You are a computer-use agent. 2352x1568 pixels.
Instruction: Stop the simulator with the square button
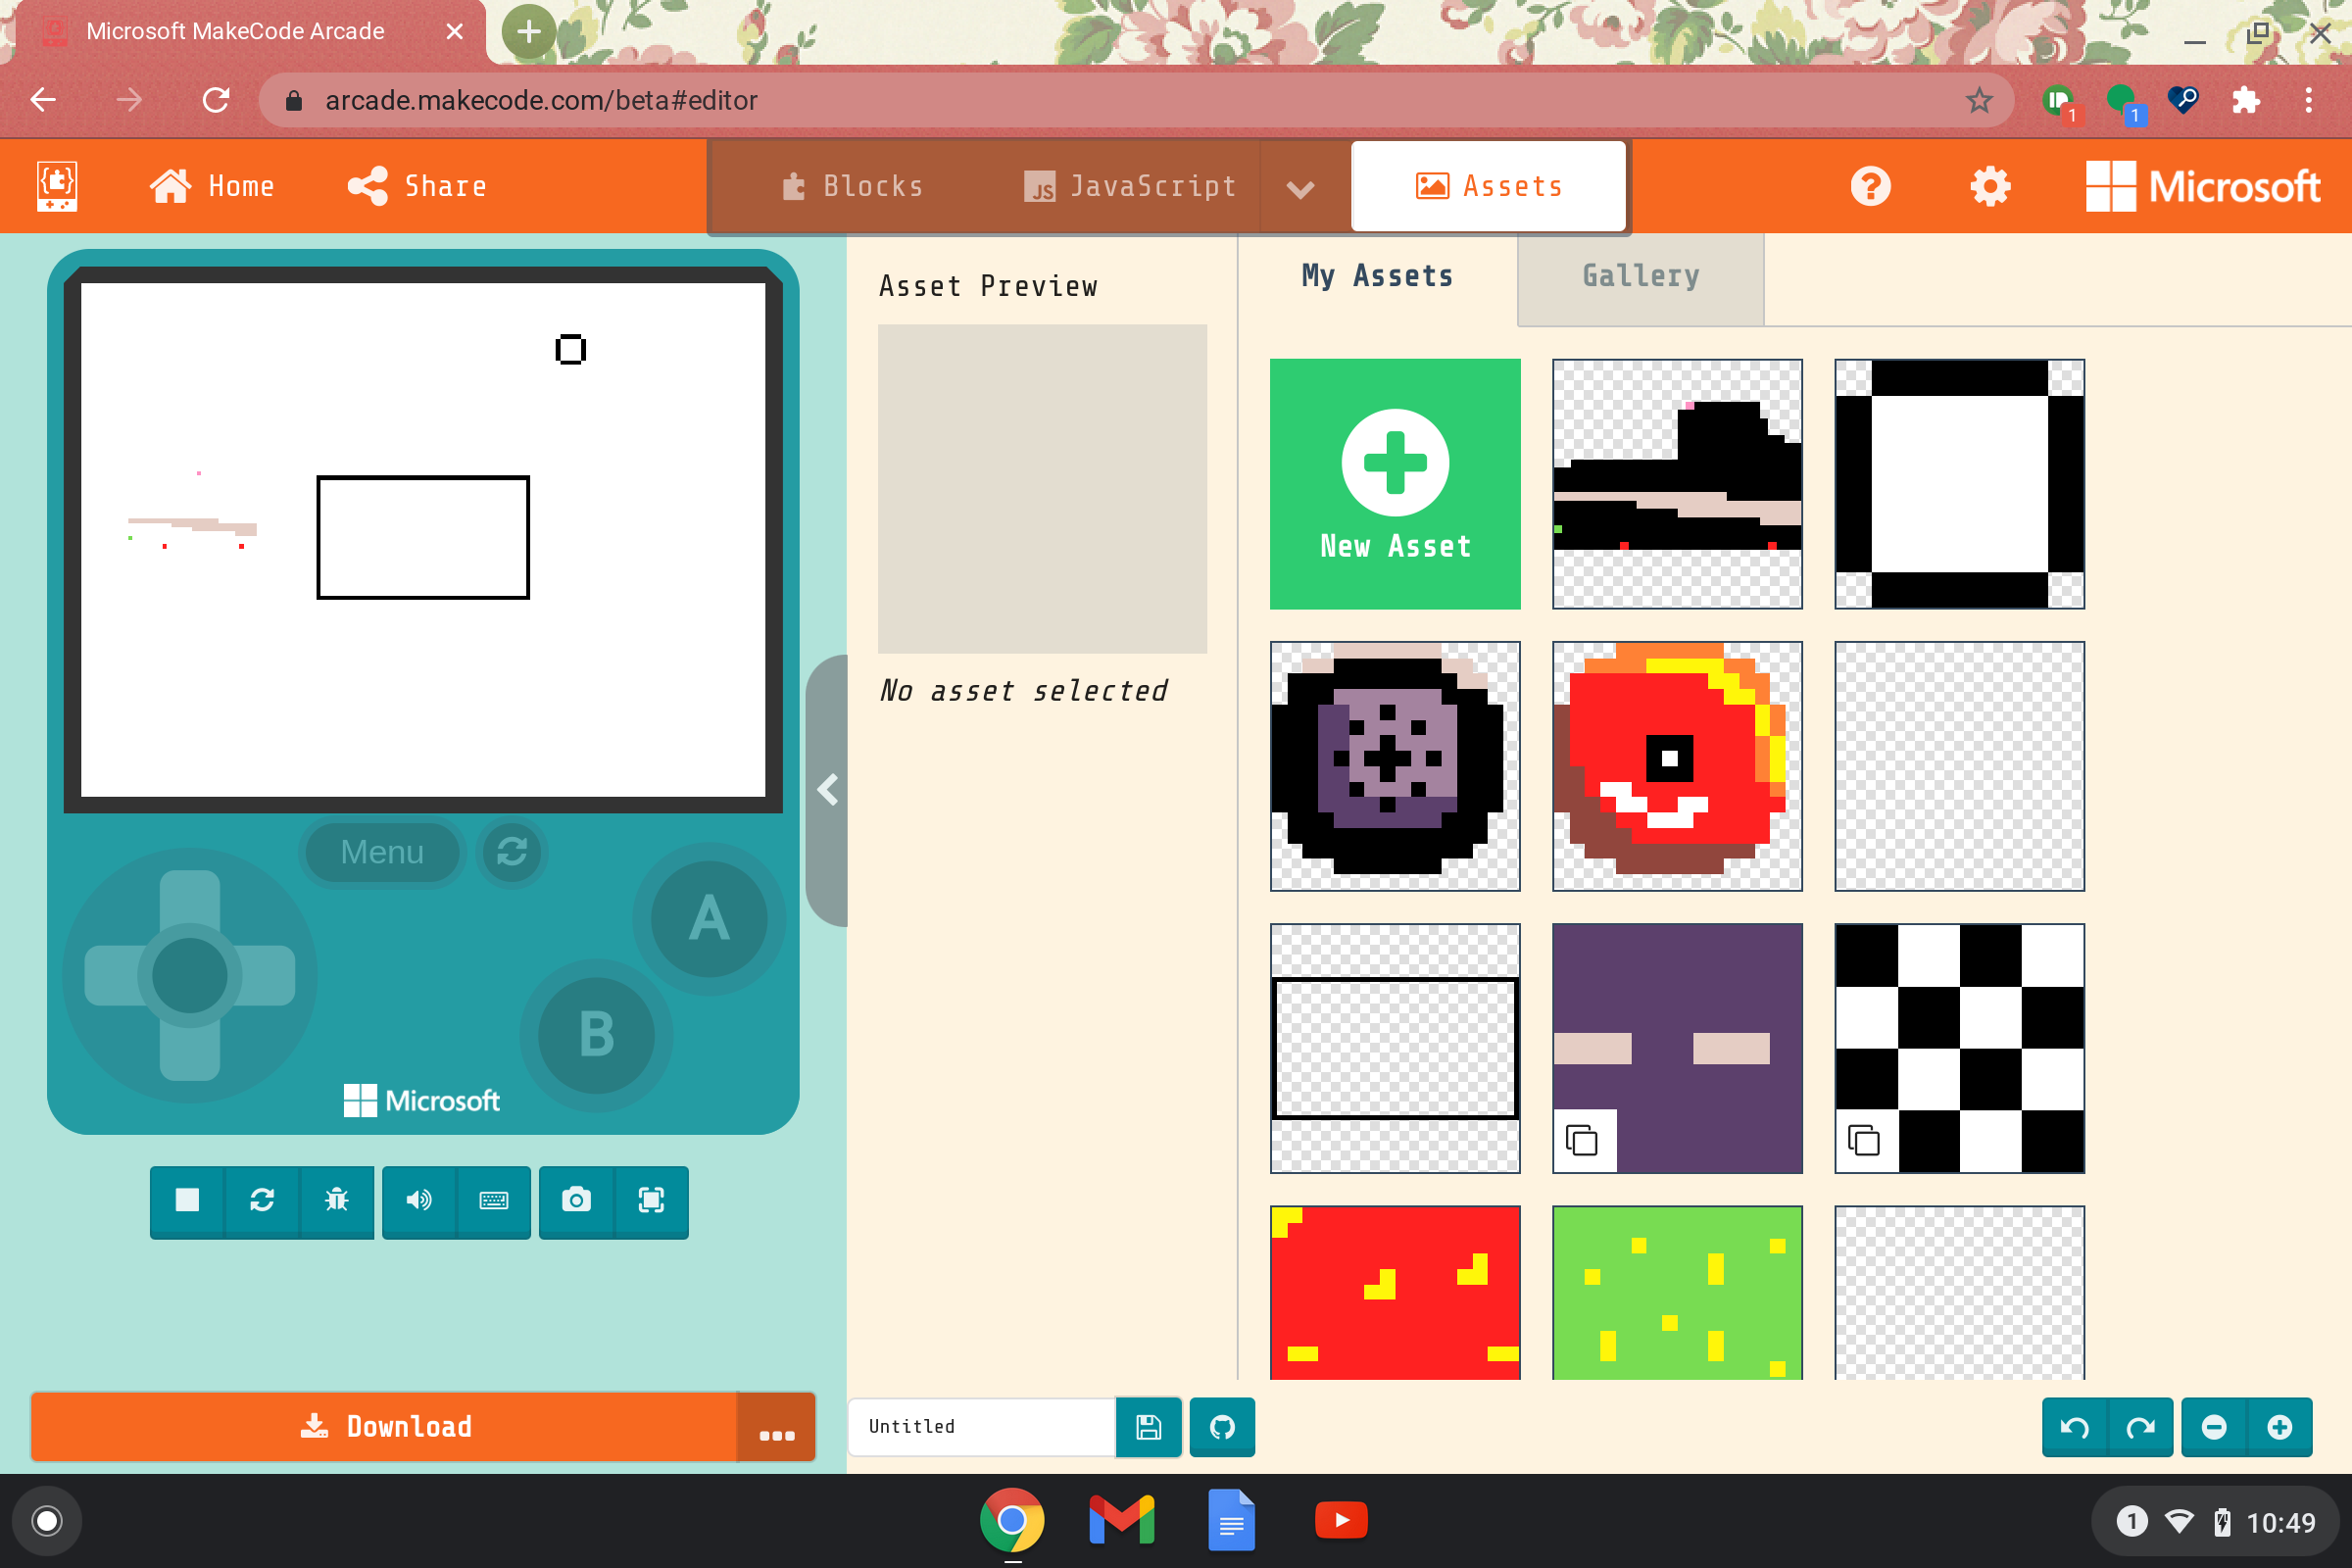(x=187, y=1200)
